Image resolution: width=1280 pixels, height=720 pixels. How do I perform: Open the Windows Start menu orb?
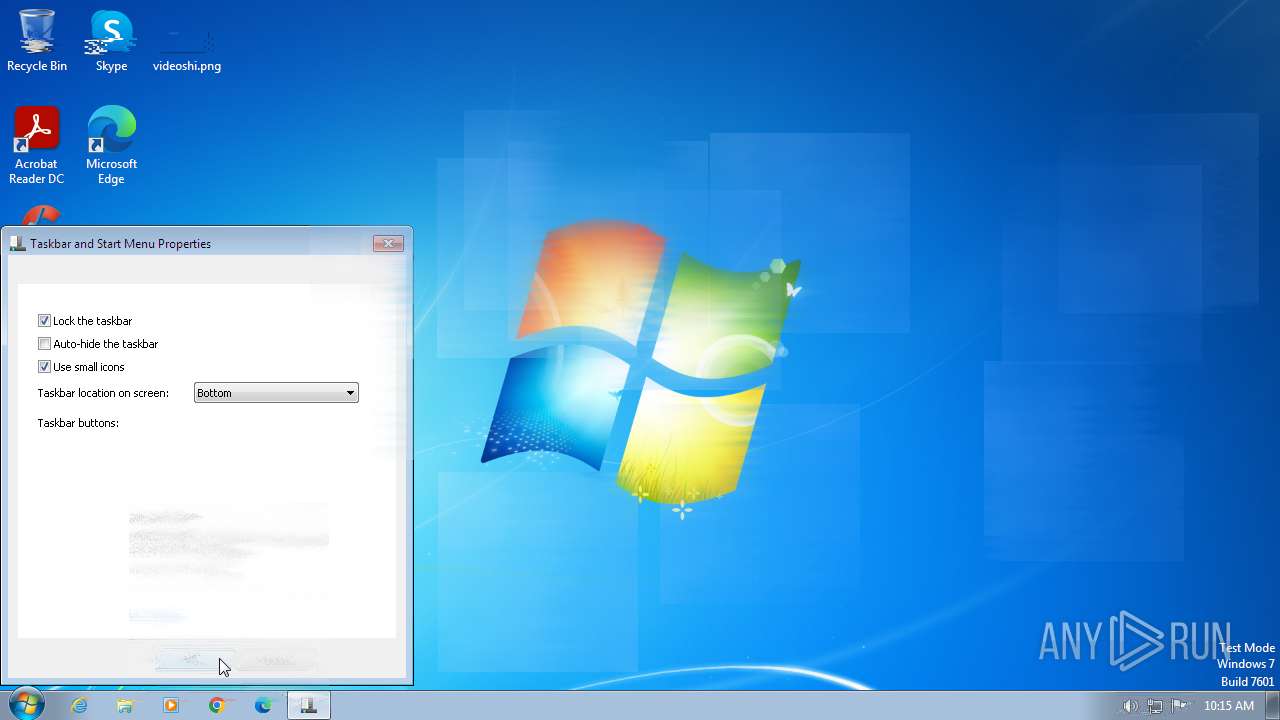26,705
